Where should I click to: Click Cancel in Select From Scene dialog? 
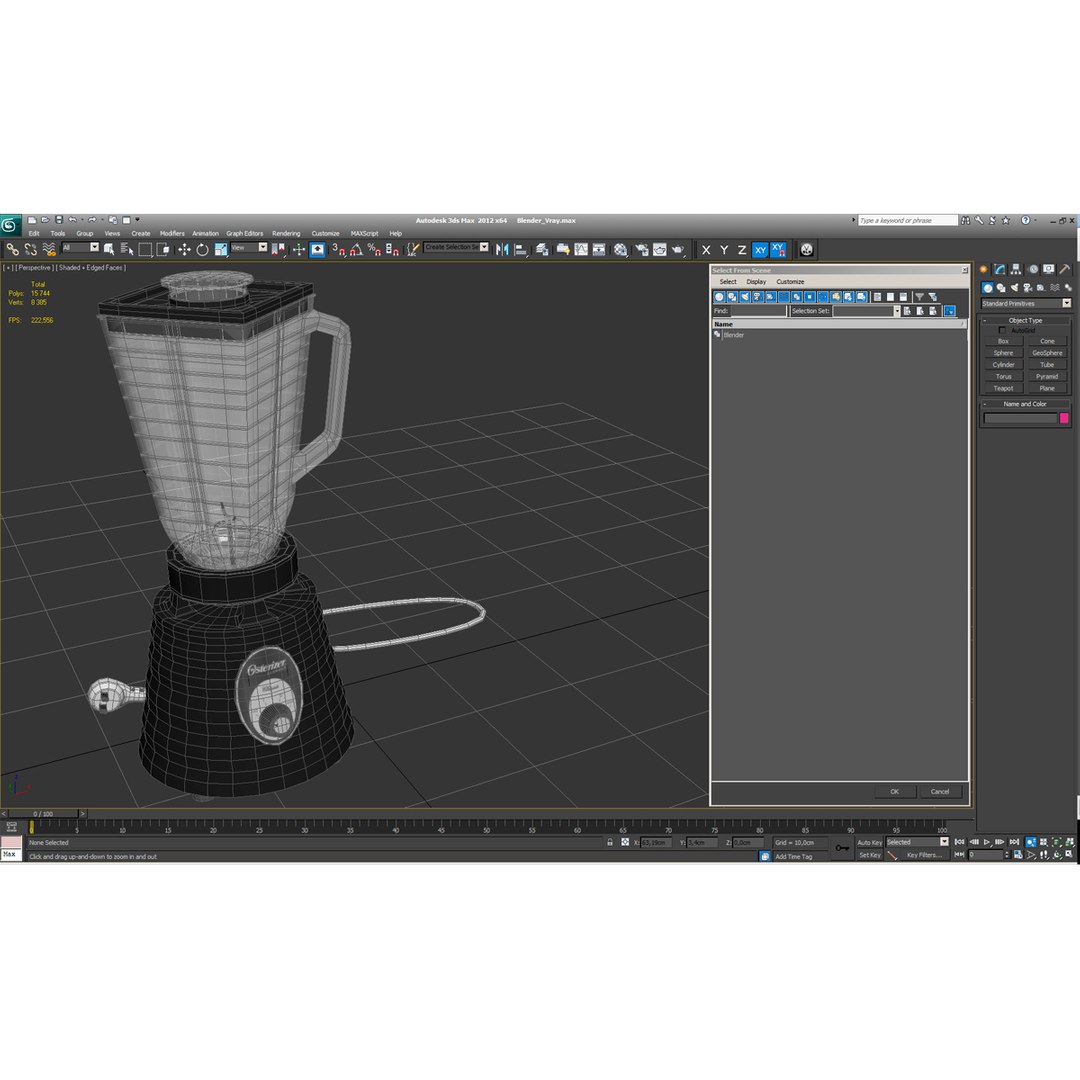[940, 791]
